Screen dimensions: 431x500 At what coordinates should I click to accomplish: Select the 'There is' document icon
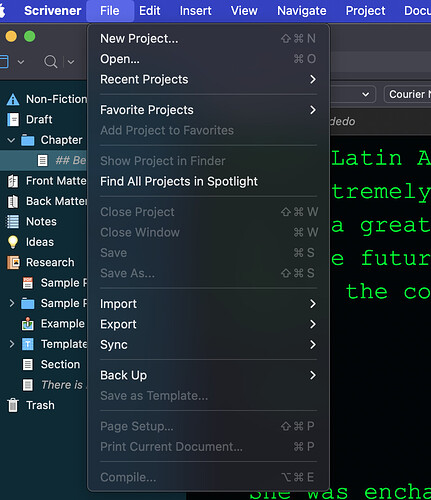click(28, 385)
